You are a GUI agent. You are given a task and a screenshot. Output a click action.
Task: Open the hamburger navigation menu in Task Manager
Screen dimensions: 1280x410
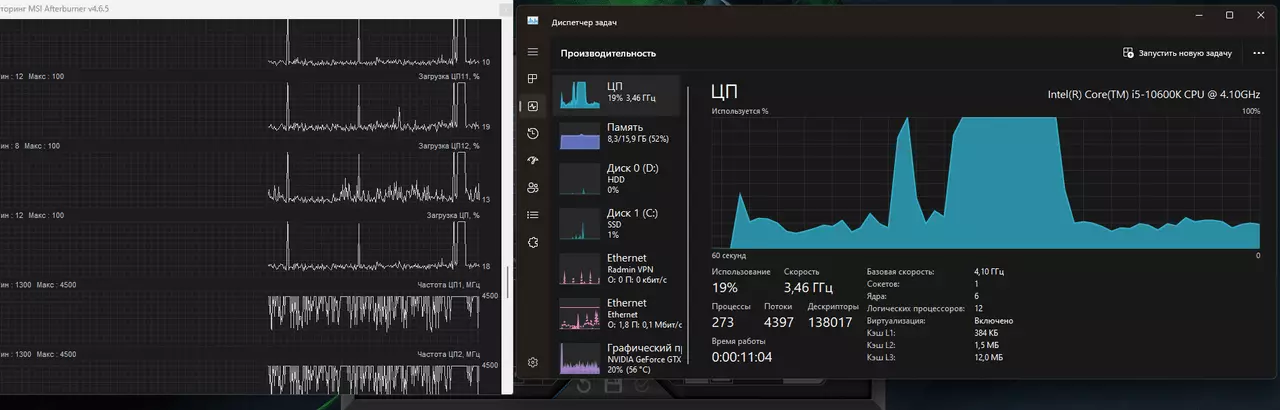[x=533, y=52]
